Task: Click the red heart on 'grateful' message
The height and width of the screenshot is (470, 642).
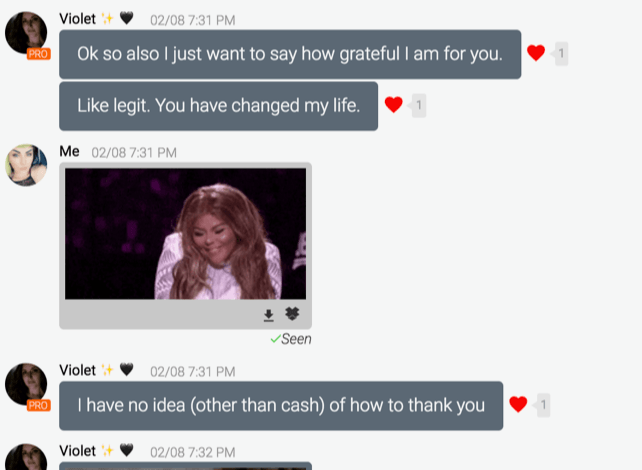Action: pos(536,53)
